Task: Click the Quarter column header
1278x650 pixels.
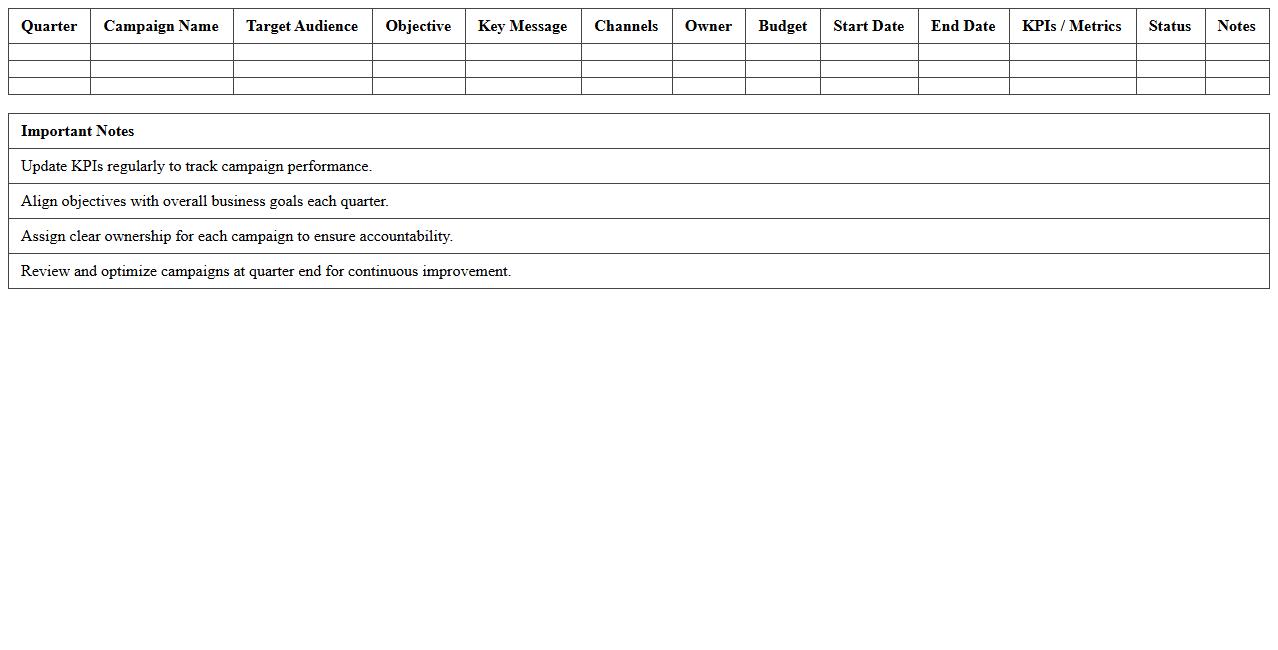Action: coord(49,26)
